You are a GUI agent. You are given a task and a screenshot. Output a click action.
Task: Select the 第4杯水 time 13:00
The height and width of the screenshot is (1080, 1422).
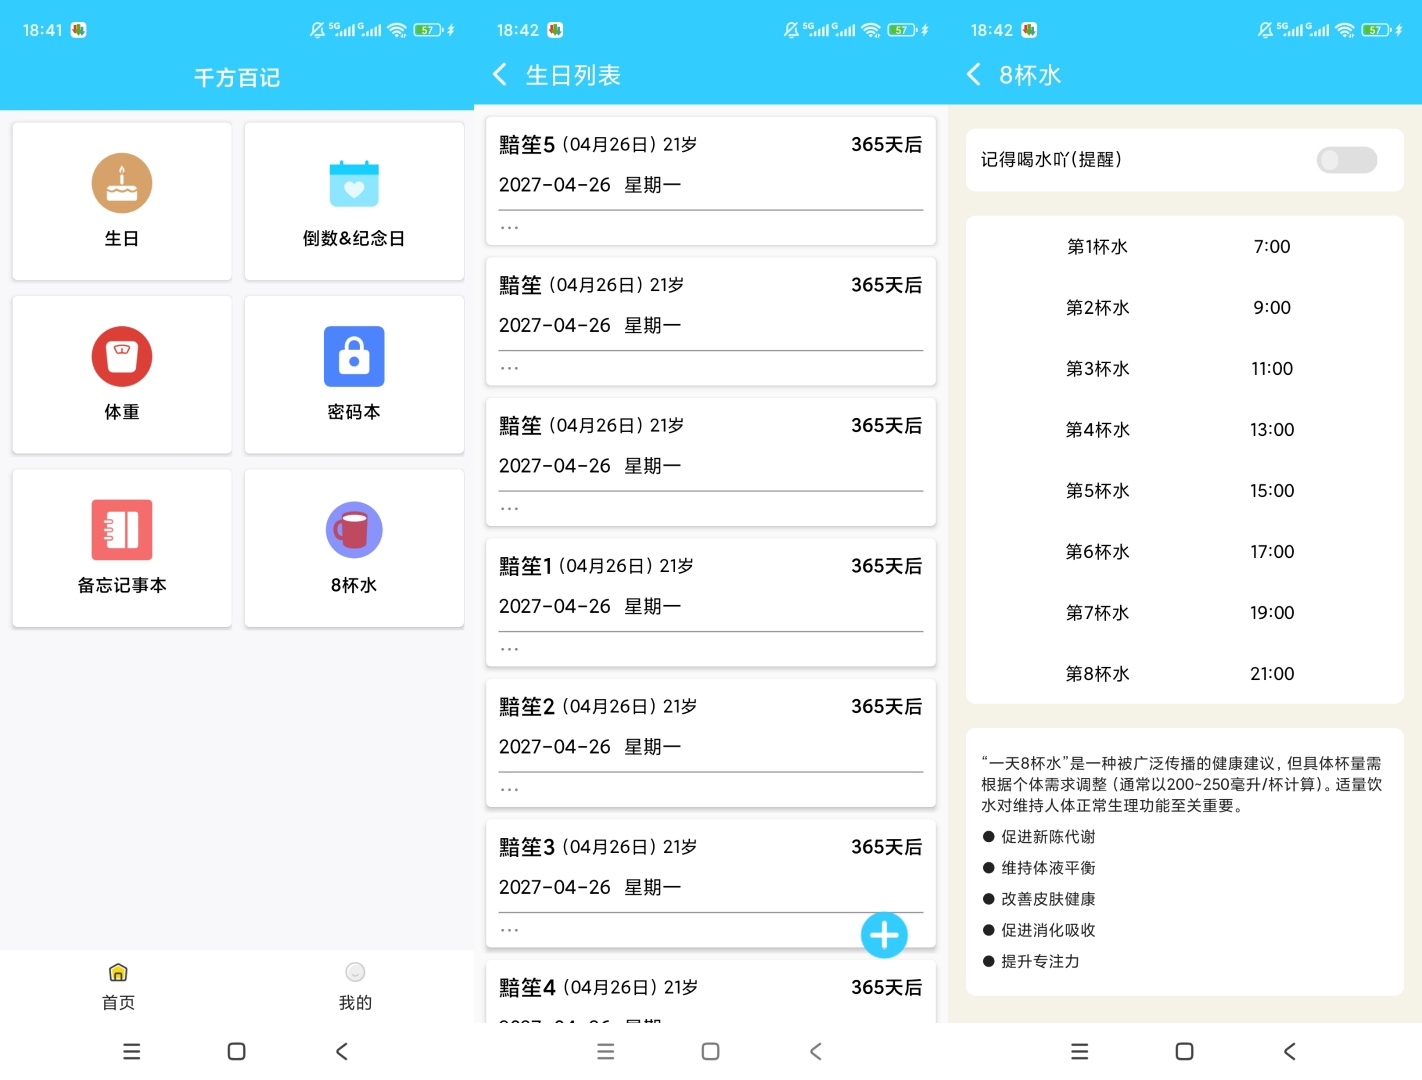coord(1272,430)
